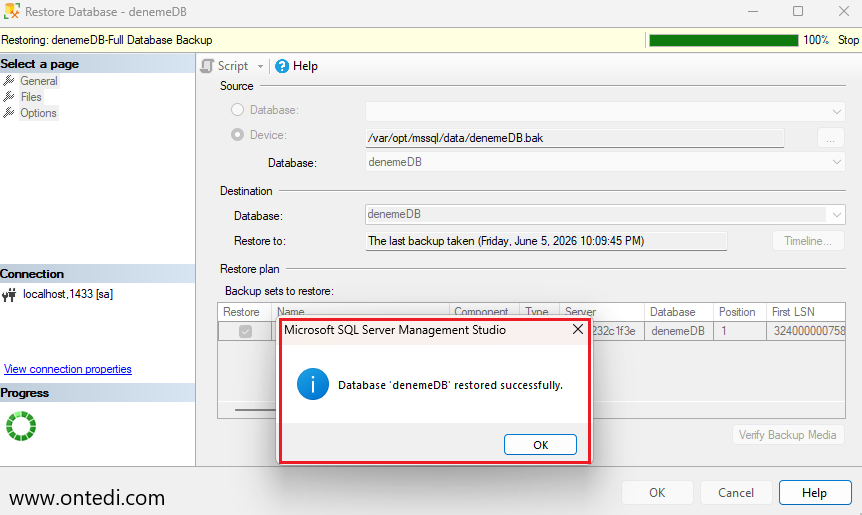
Task: Open the General page
Action: click(x=38, y=81)
